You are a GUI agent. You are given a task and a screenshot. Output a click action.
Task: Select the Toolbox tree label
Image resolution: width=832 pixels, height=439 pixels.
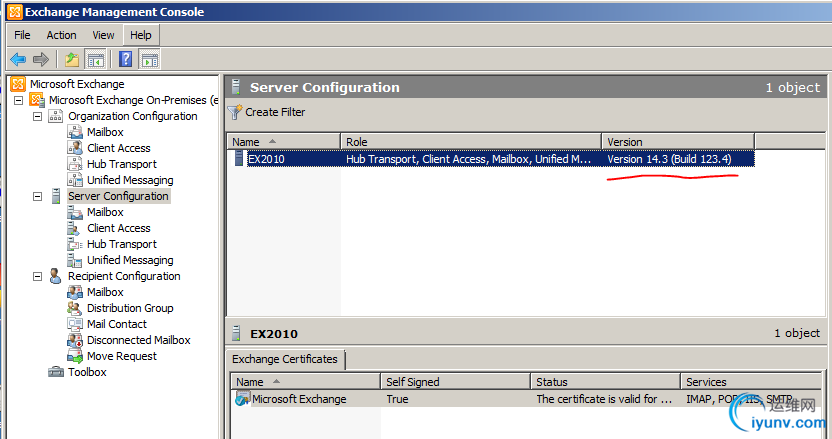point(87,372)
